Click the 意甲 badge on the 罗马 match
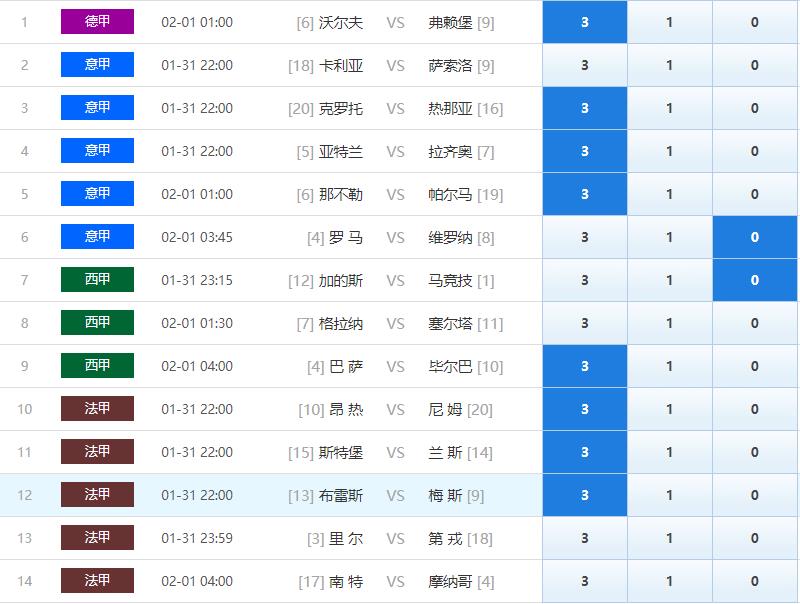This screenshot has width=800, height=604. (97, 237)
